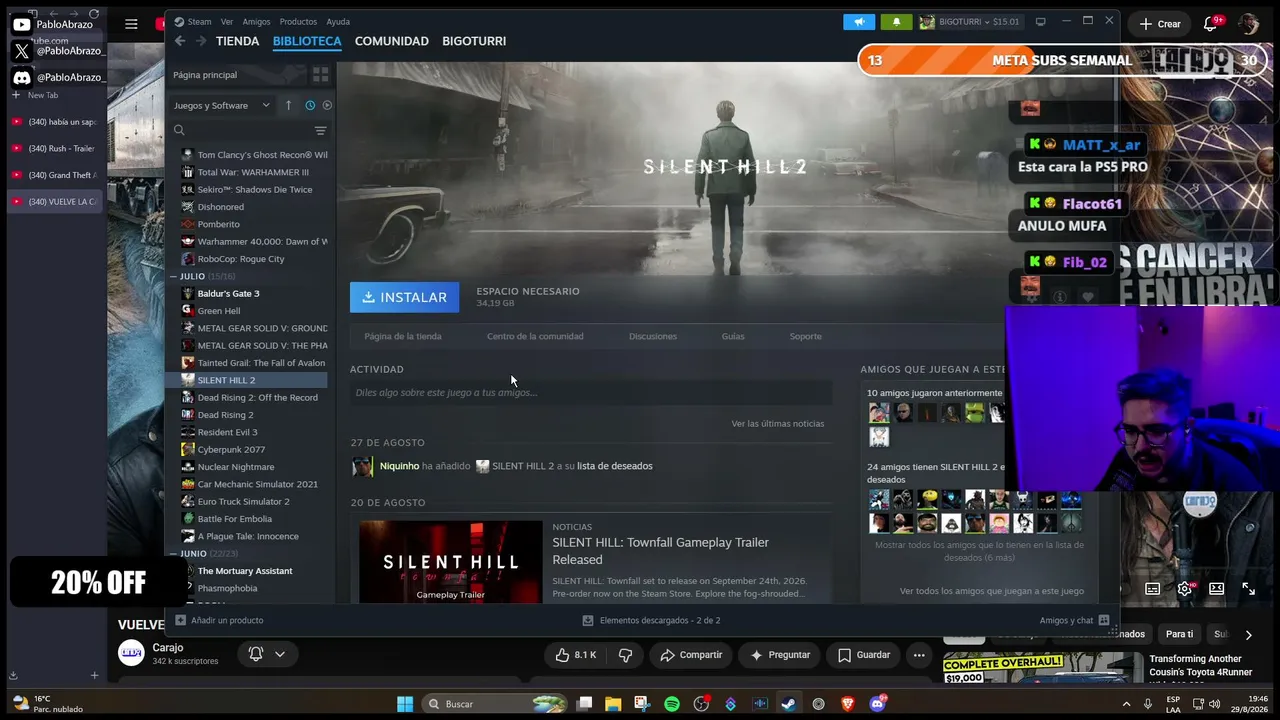Viewport: 1280px width, 720px height.
Task: Open the Juegos y Software dropdown
Action: [221, 105]
